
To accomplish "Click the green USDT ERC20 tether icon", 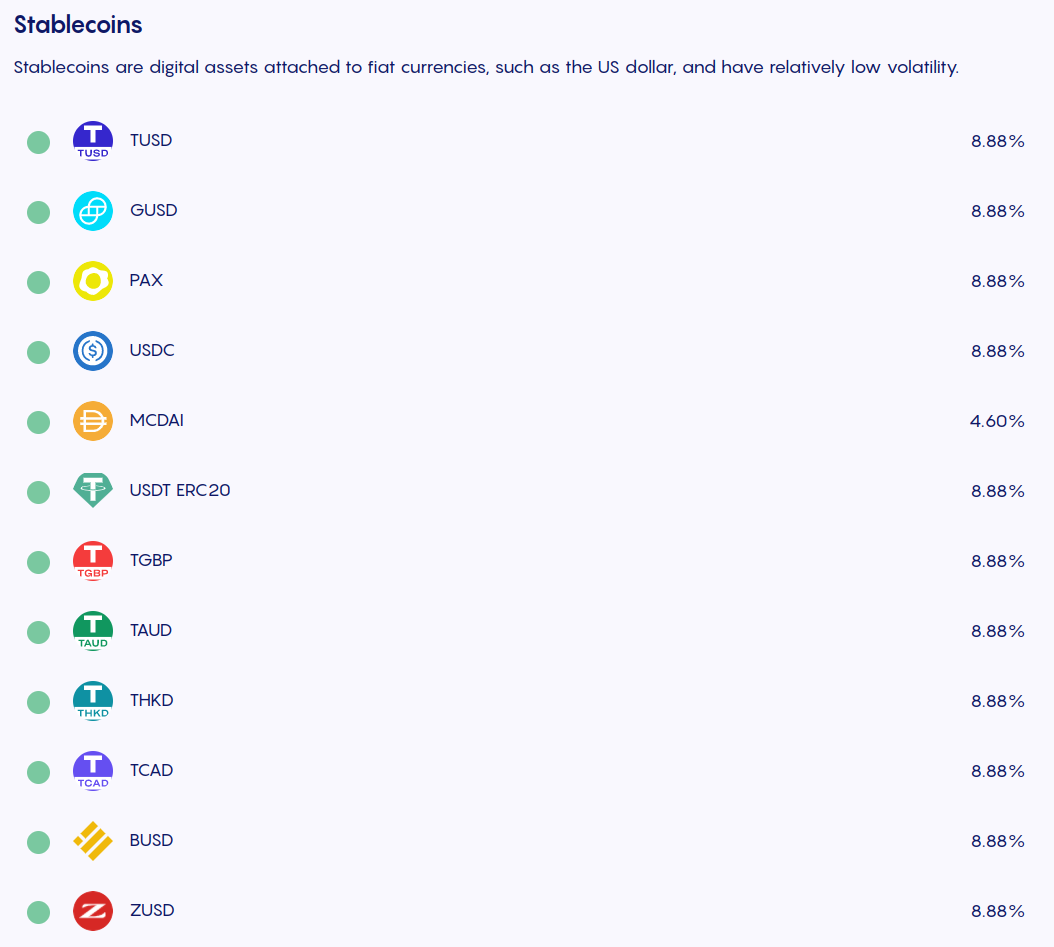I will click(x=93, y=491).
